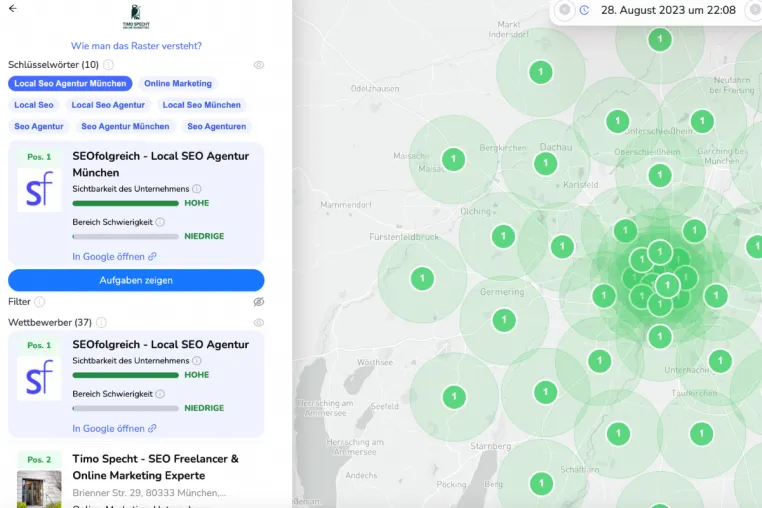Viewport: 762px width, 508px height.
Task: Click 'NIEDRIGE' label above Aufgaben zeigen button
Action: (204, 236)
